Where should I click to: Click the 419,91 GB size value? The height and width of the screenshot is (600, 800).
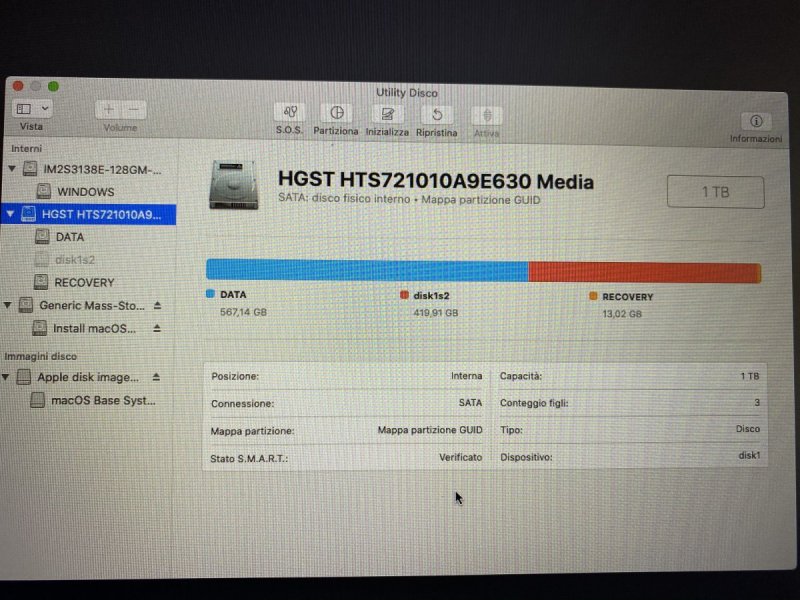click(x=436, y=313)
